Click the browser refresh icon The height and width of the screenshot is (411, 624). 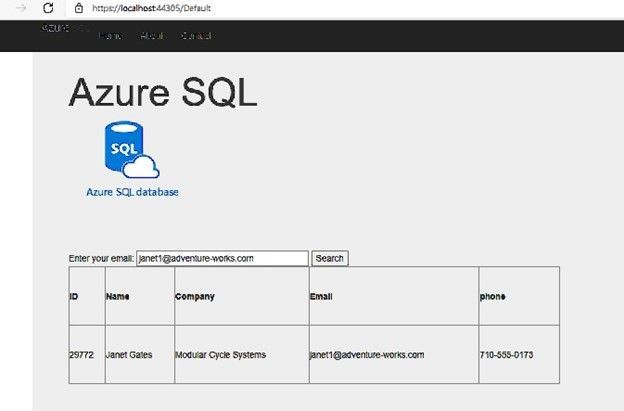[x=48, y=8]
